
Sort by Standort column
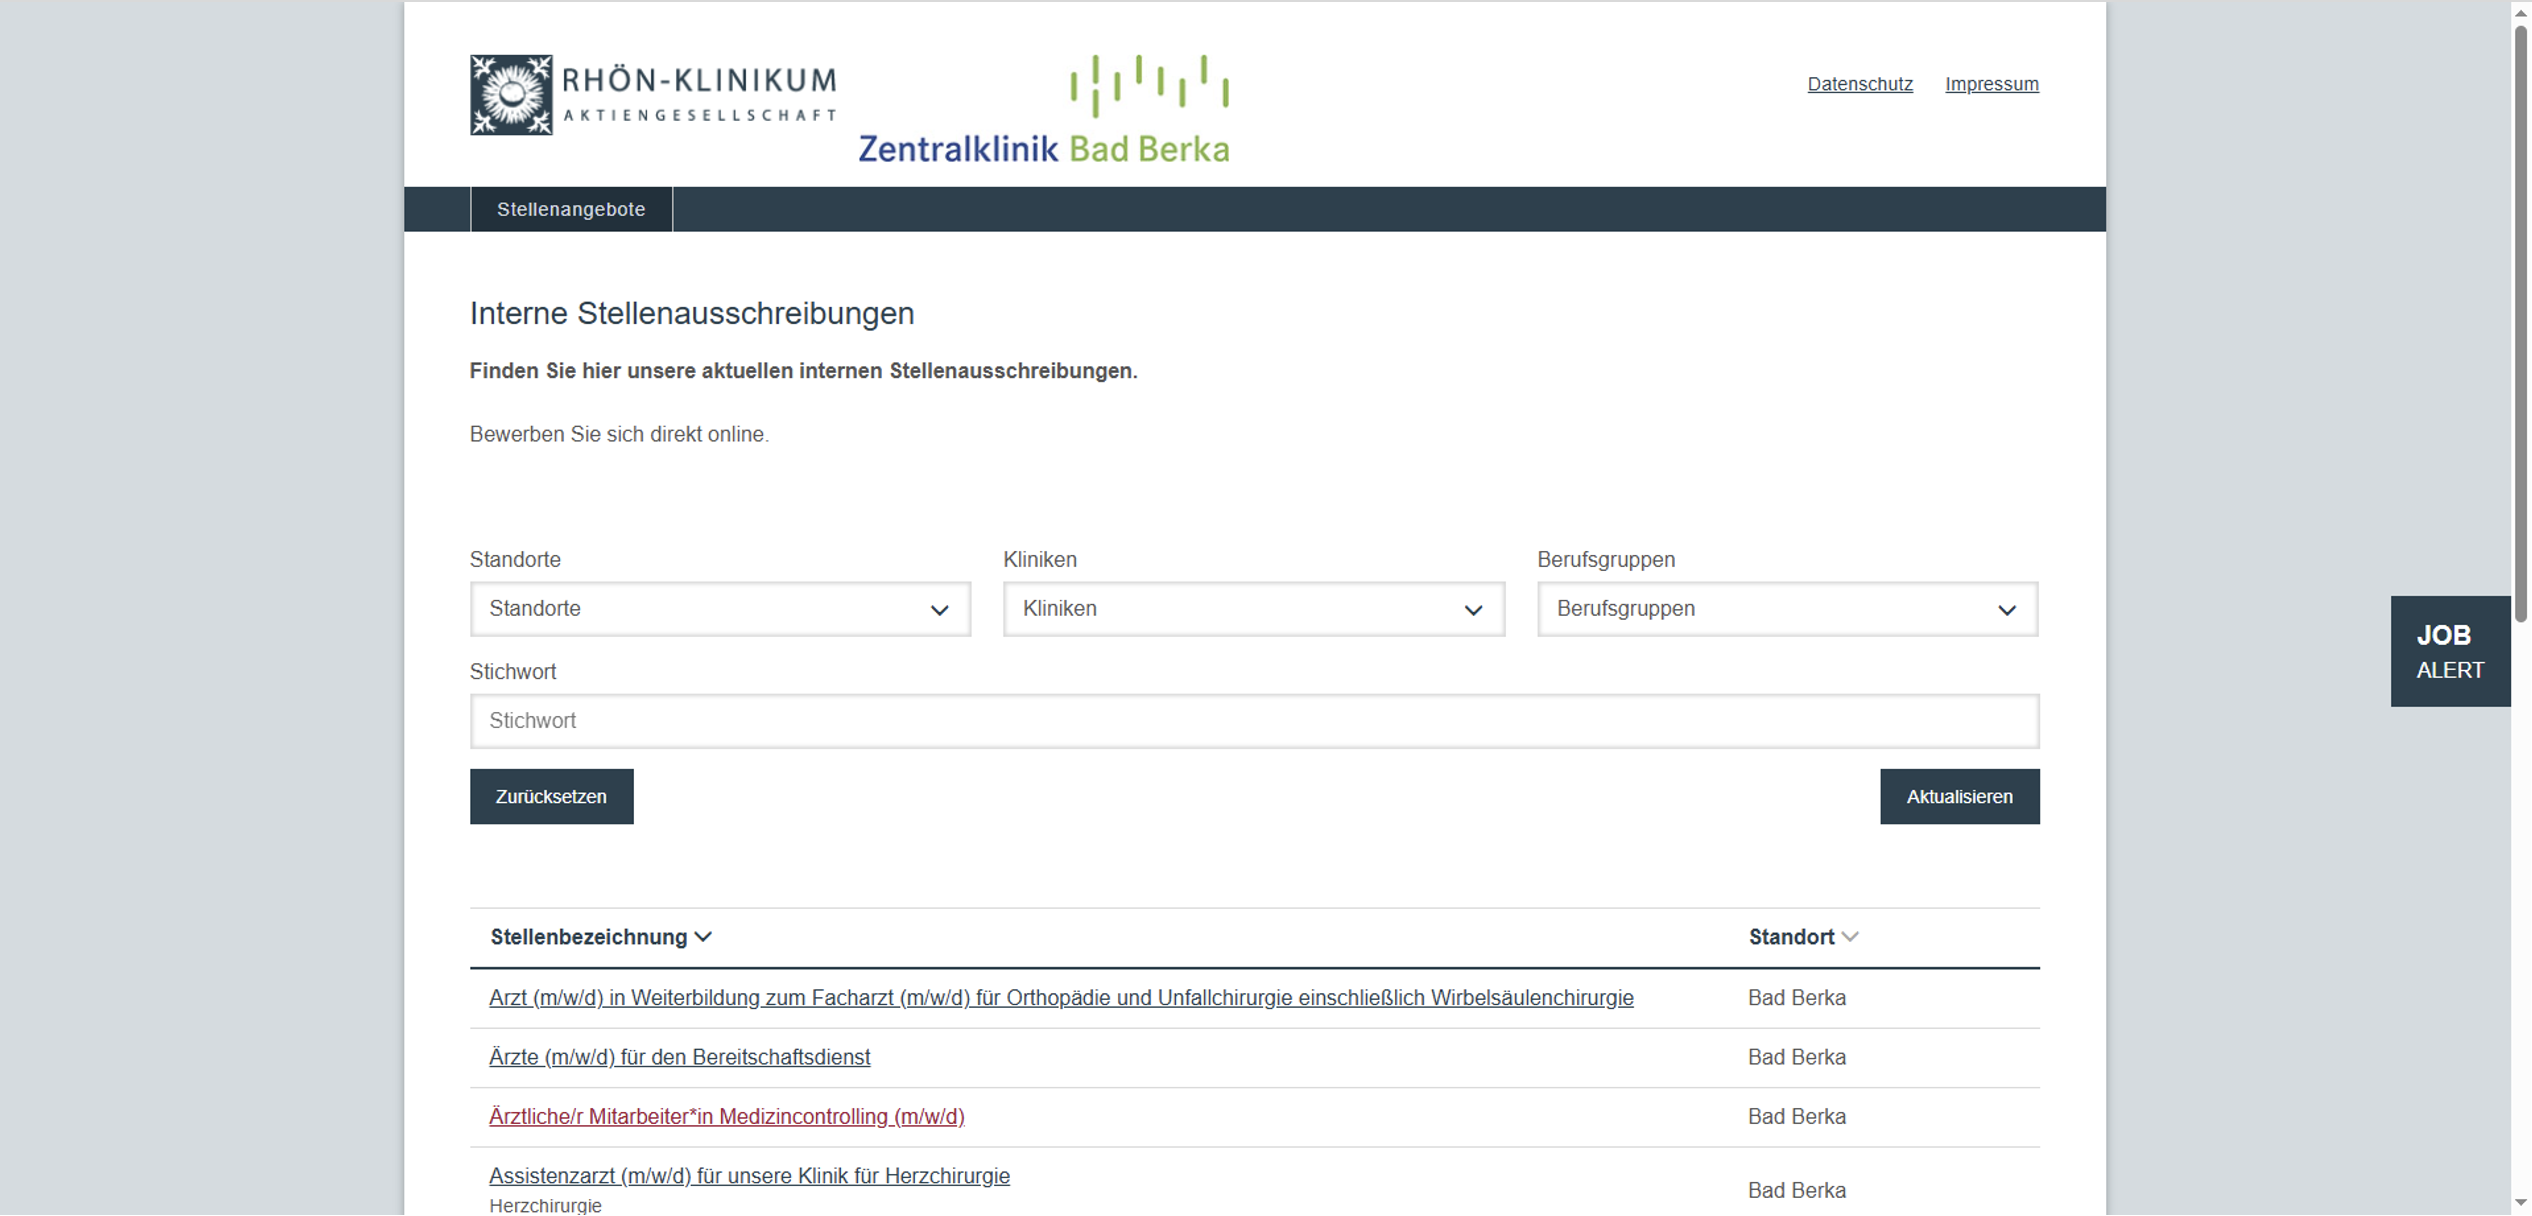(1803, 937)
